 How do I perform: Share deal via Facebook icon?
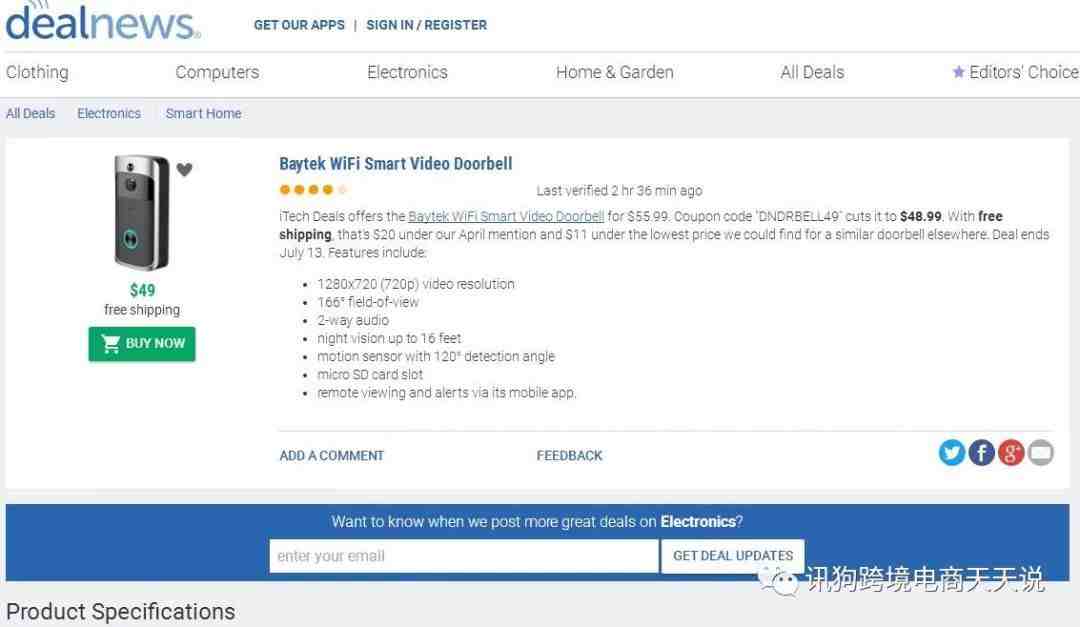pyautogui.click(x=981, y=453)
